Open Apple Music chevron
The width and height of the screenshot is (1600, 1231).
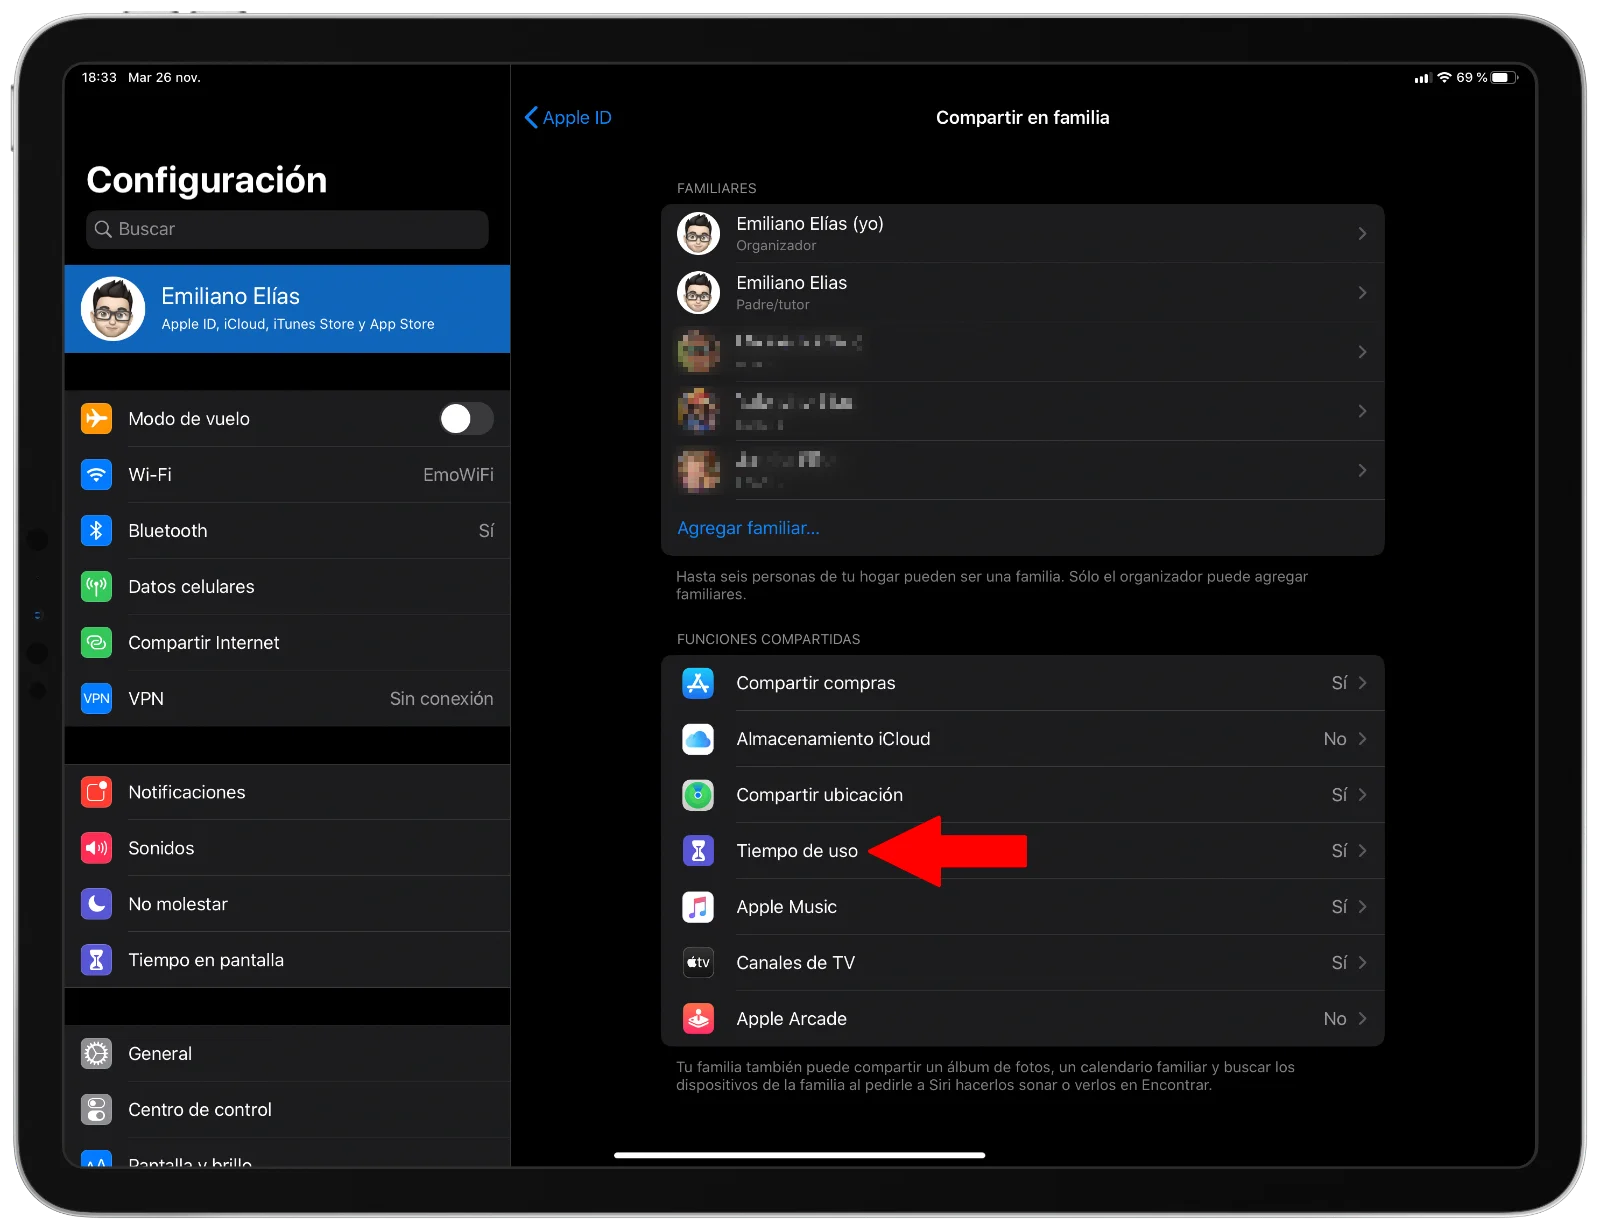pos(1362,907)
